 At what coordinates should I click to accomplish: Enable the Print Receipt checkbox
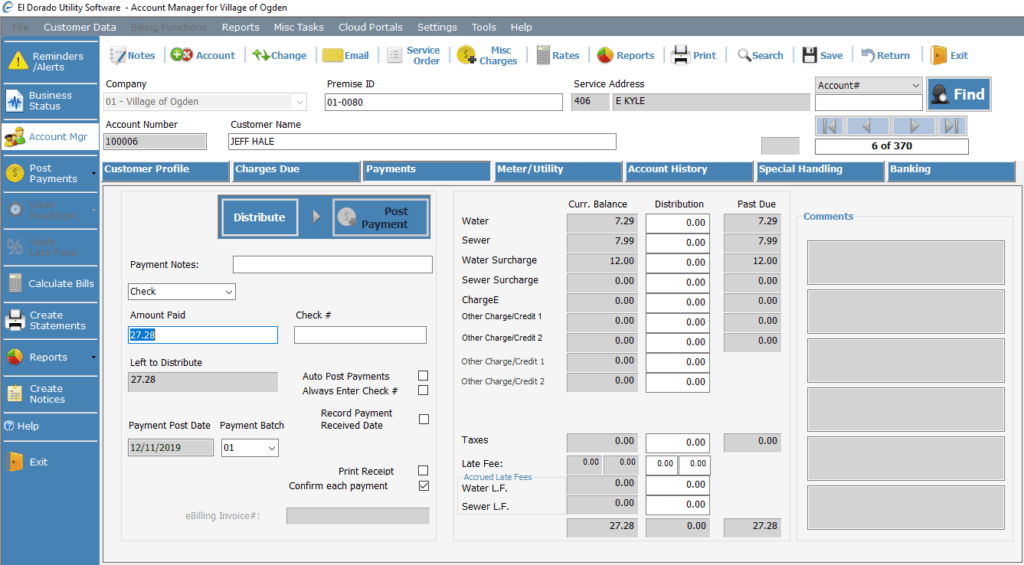423,470
